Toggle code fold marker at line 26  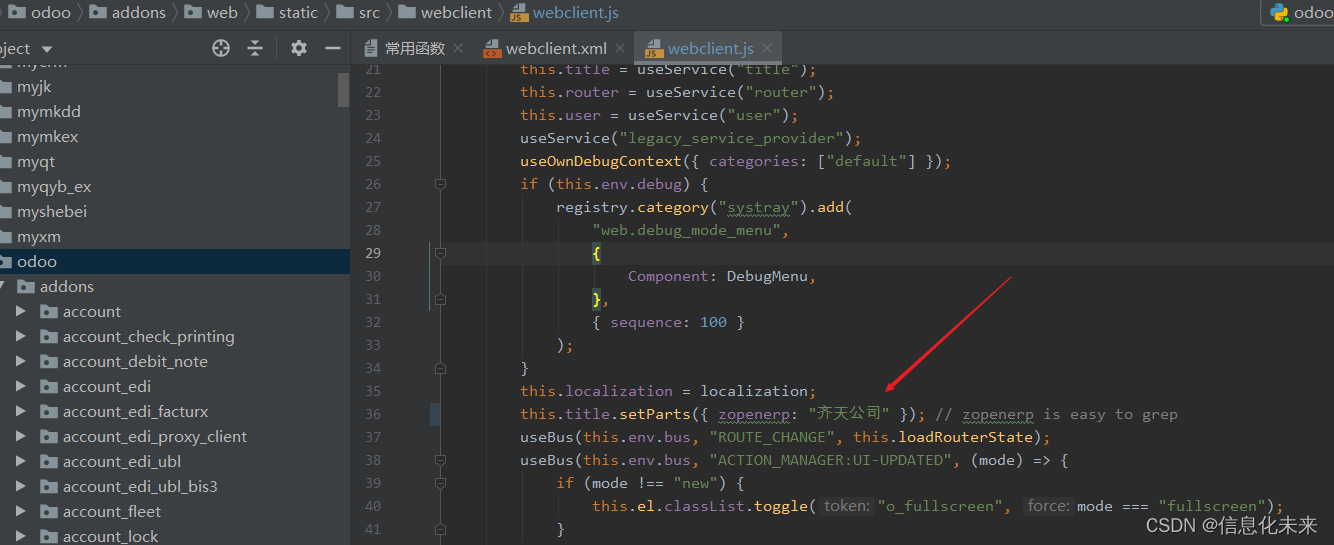pos(440,184)
